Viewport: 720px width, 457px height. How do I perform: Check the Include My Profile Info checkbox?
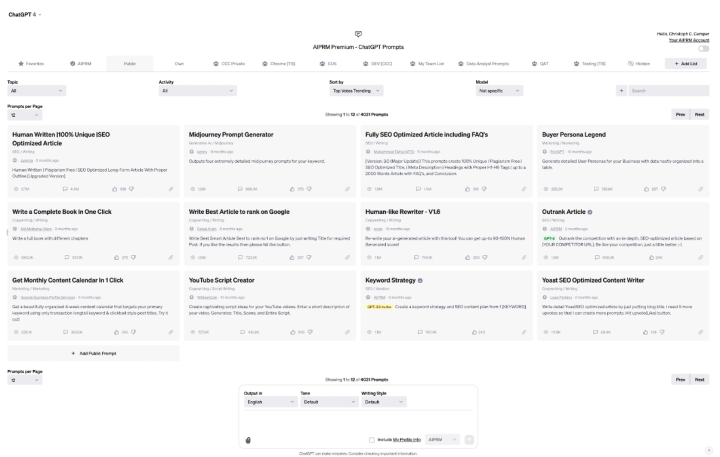pyautogui.click(x=372, y=439)
